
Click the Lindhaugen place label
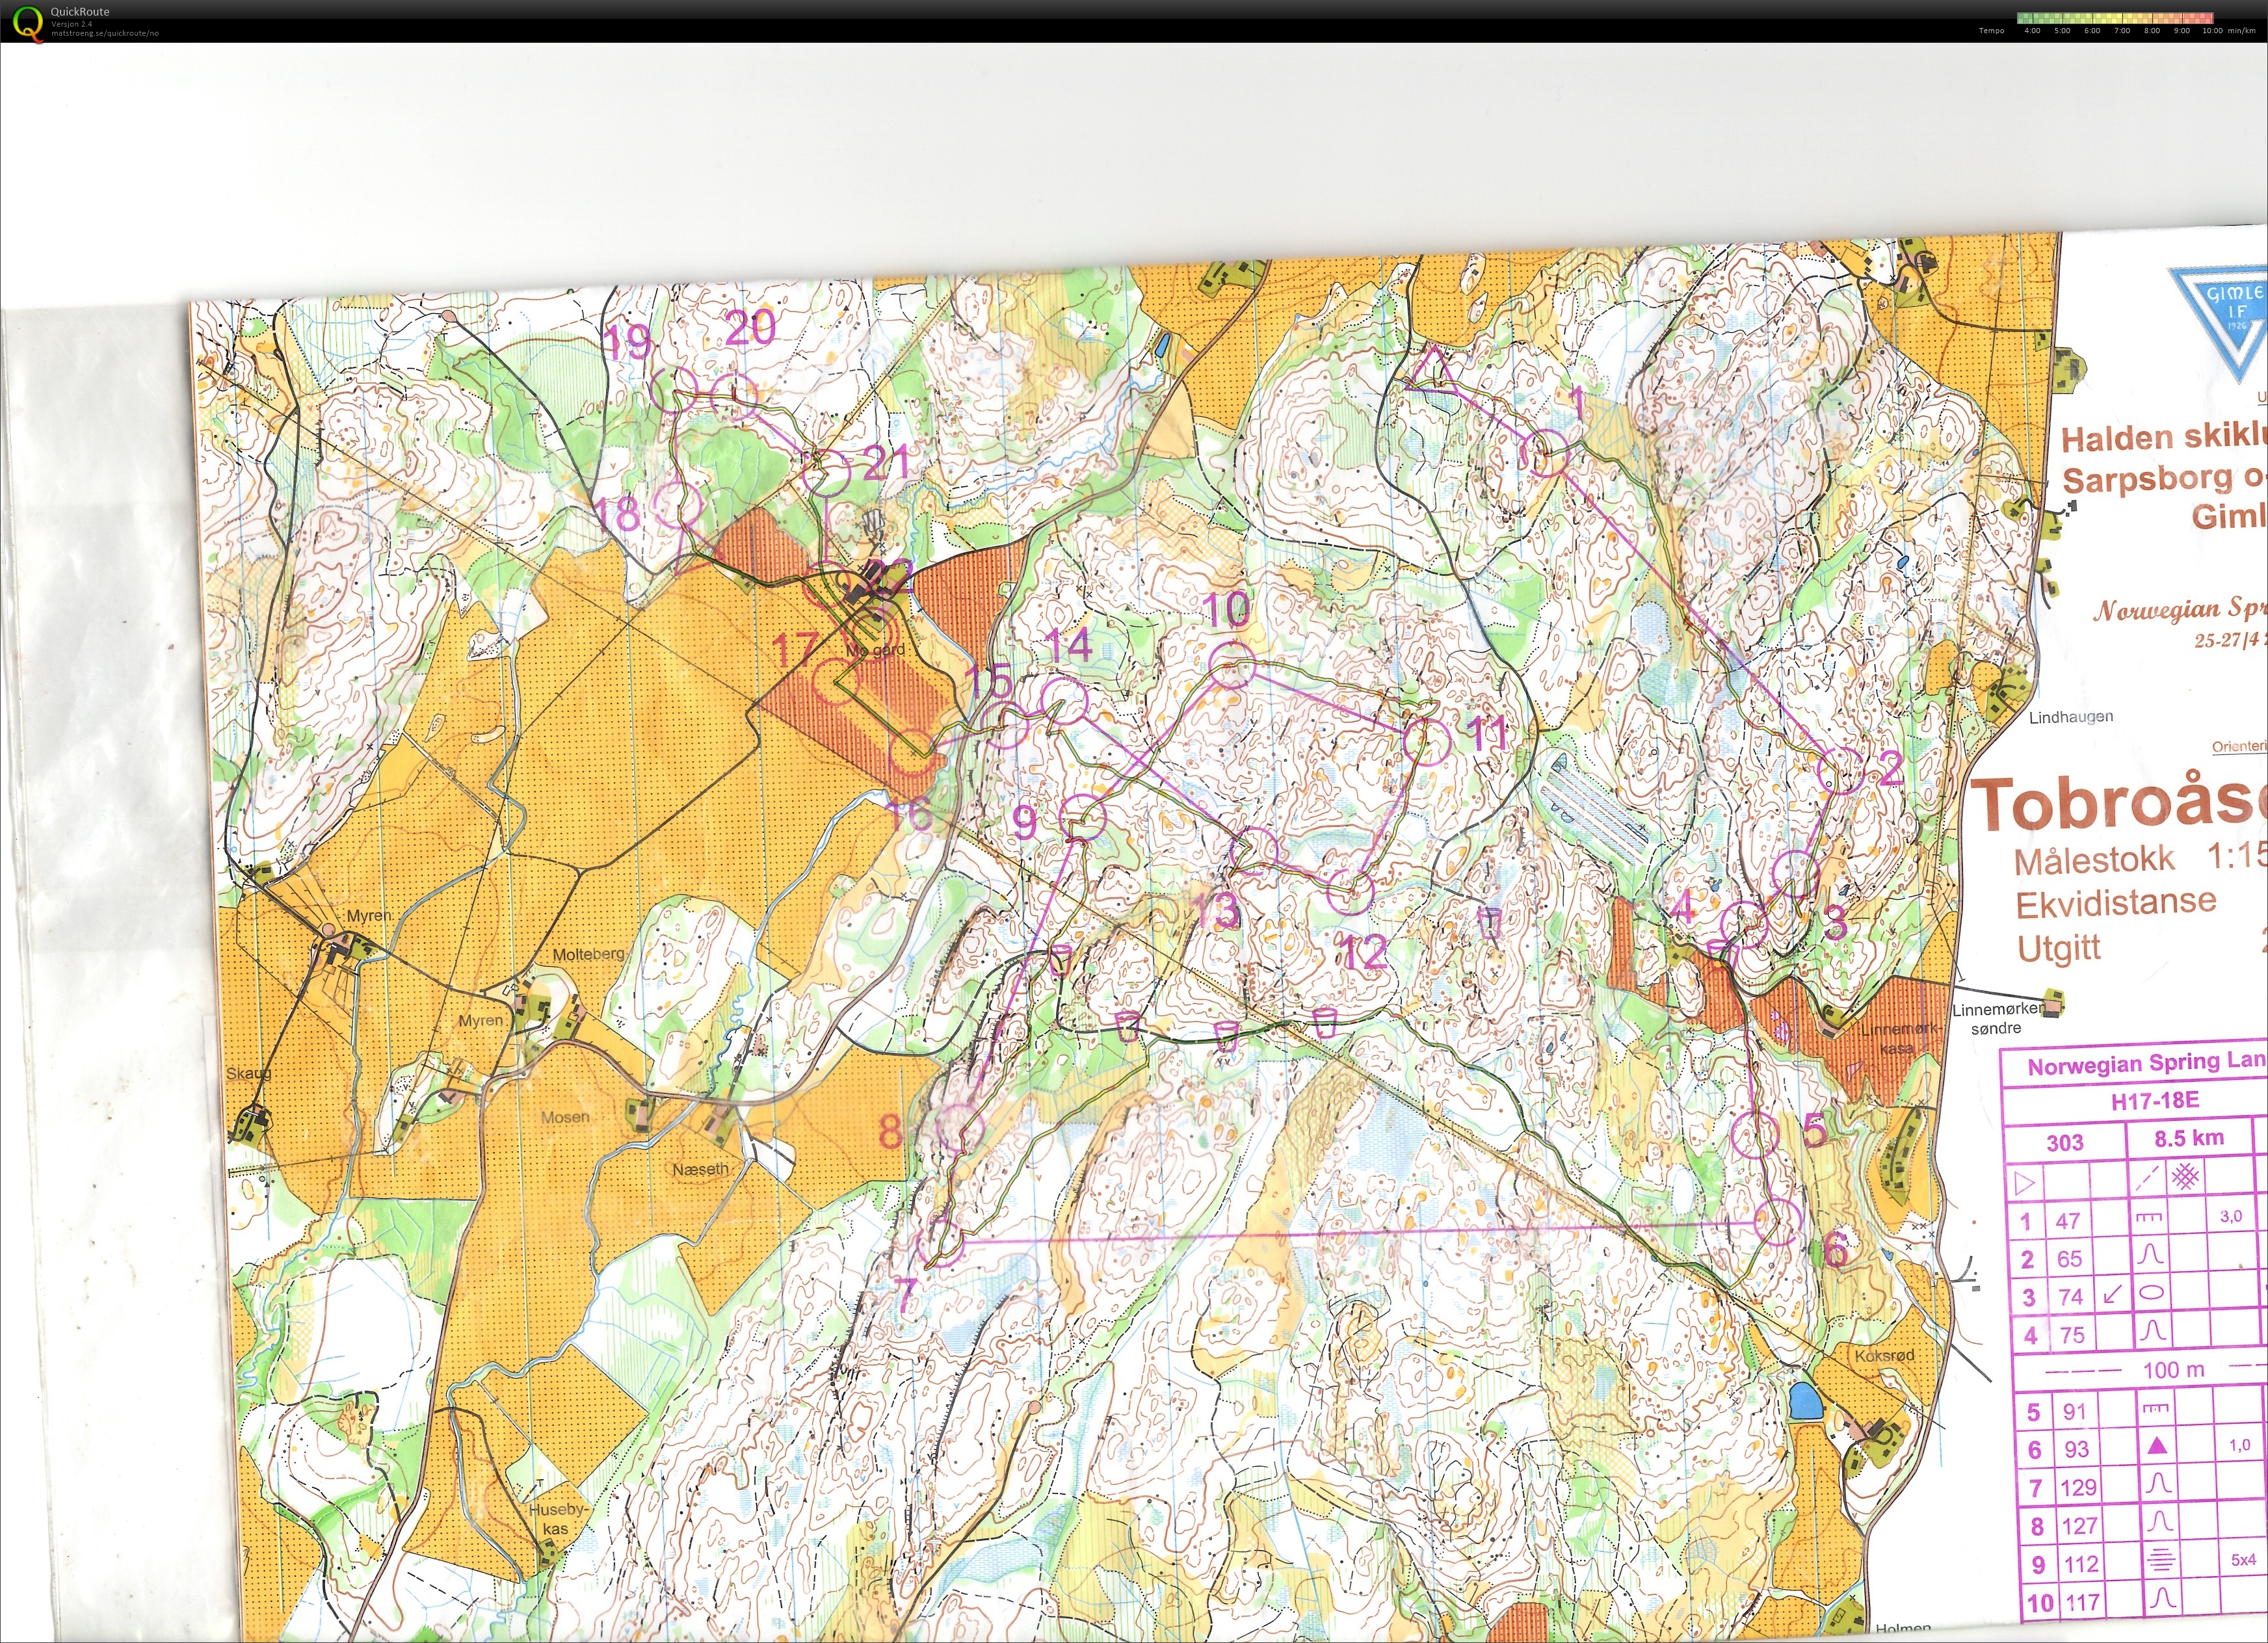[2071, 716]
